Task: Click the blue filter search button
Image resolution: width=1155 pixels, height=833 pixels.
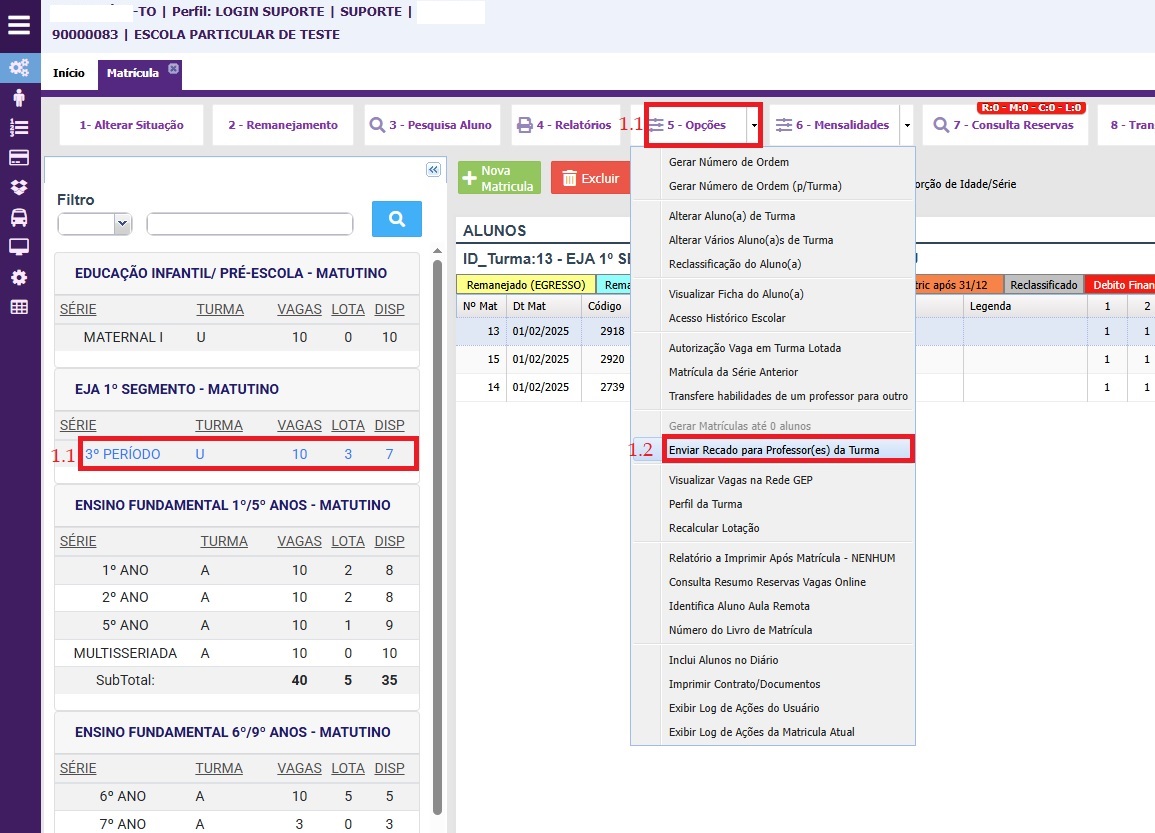Action: [396, 219]
